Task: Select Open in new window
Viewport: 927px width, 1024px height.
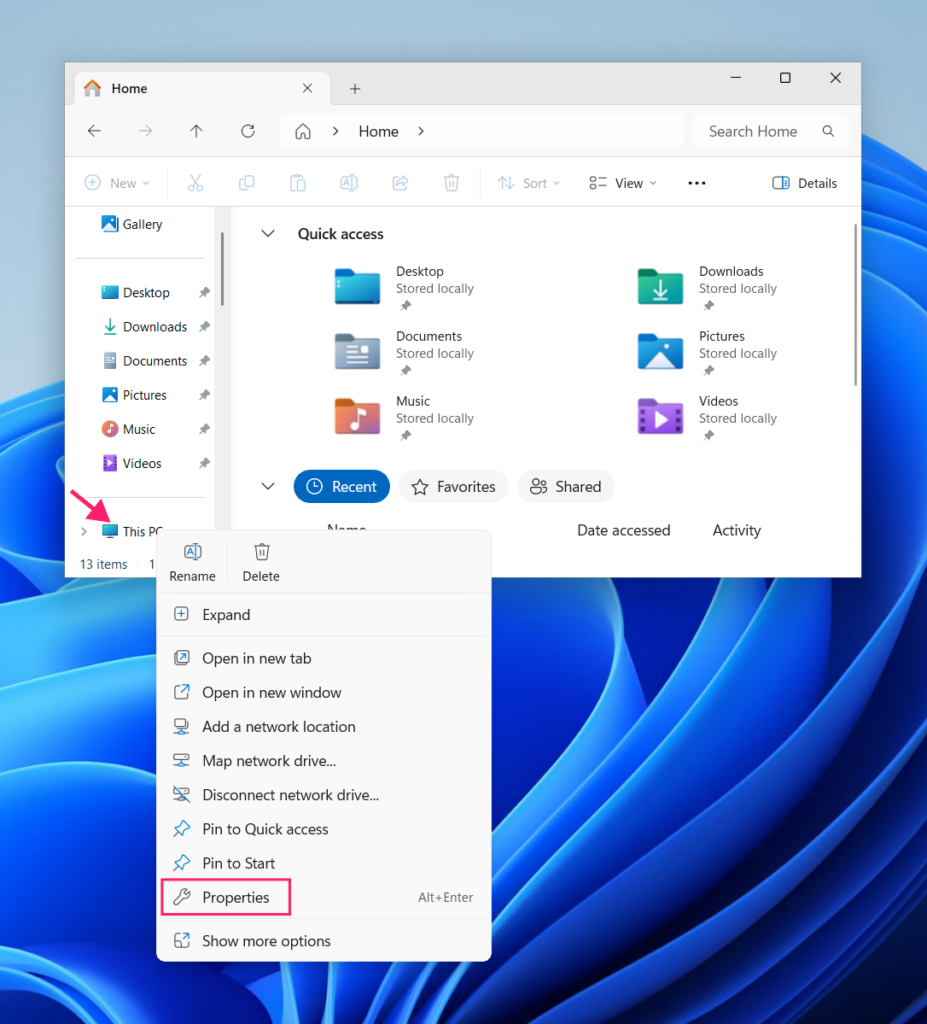Action: [x=324, y=692]
